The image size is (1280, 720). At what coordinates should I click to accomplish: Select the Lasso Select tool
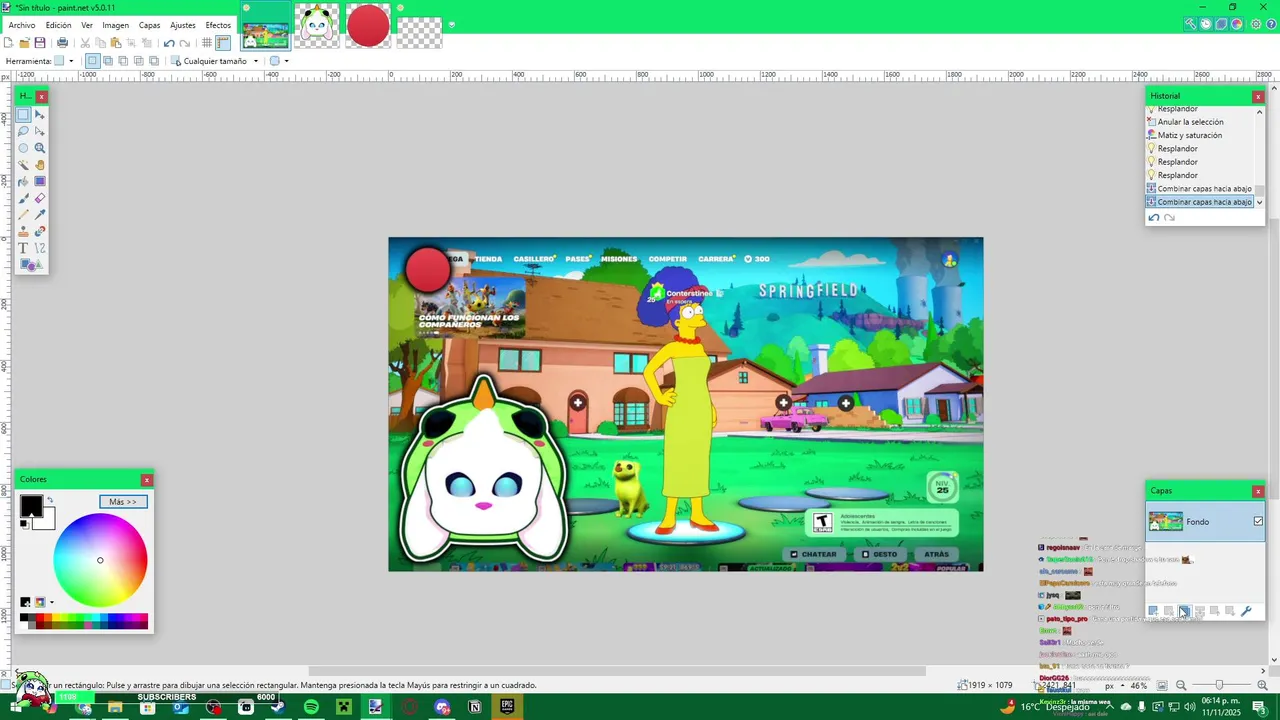coord(23,131)
